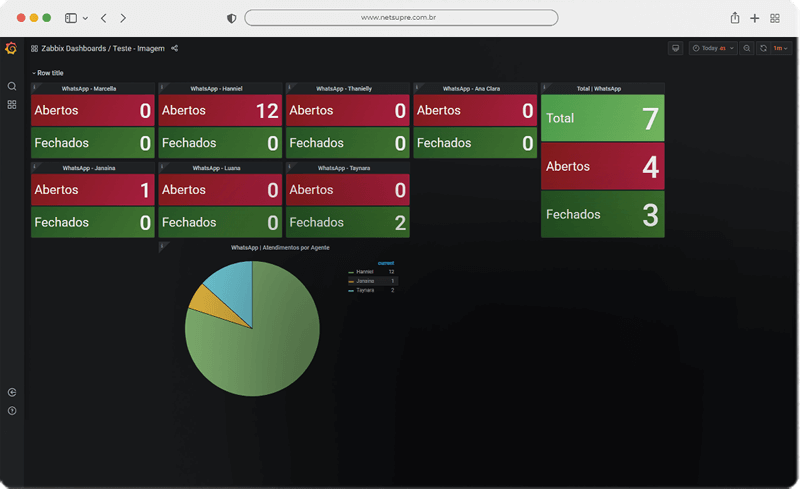Open the Today time range picker
The image size is (800, 489).
pos(712,48)
